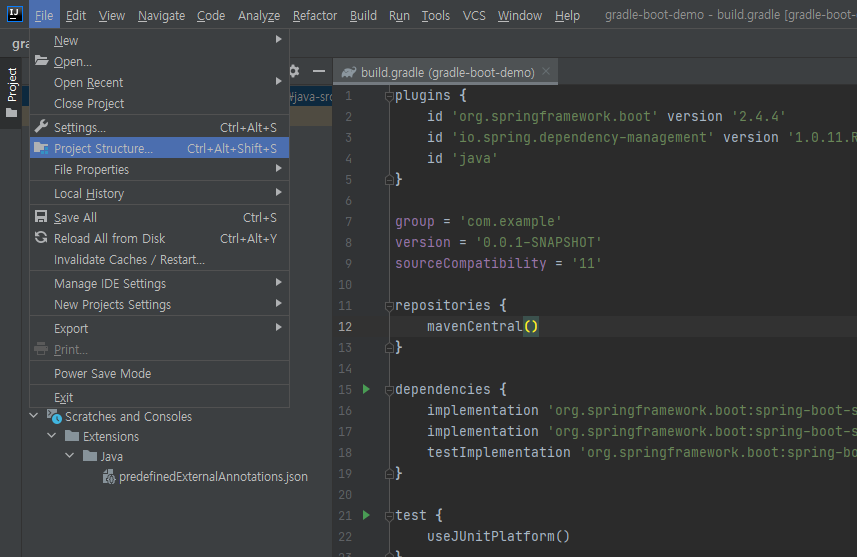Screen dimensions: 857x557
Task: Click Save All menu item
Action: [x=159, y=218]
